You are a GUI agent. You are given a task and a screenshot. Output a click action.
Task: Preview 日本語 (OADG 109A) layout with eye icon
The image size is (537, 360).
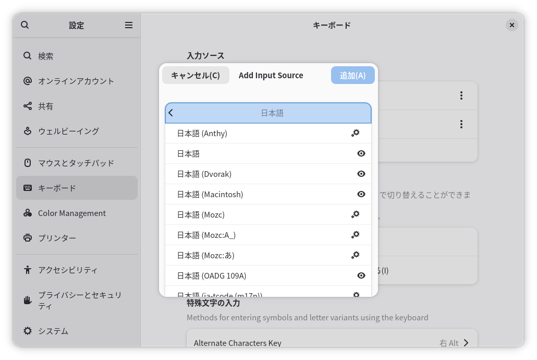tap(361, 275)
